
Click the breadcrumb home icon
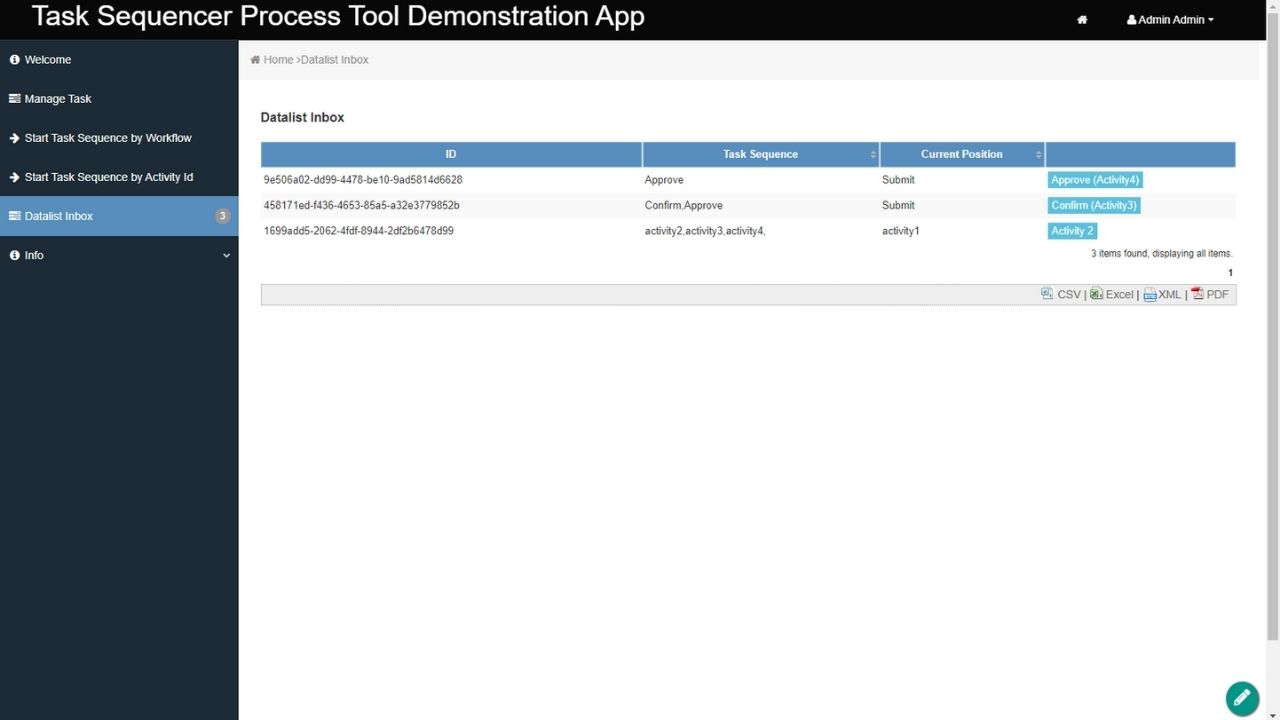pyautogui.click(x=256, y=60)
